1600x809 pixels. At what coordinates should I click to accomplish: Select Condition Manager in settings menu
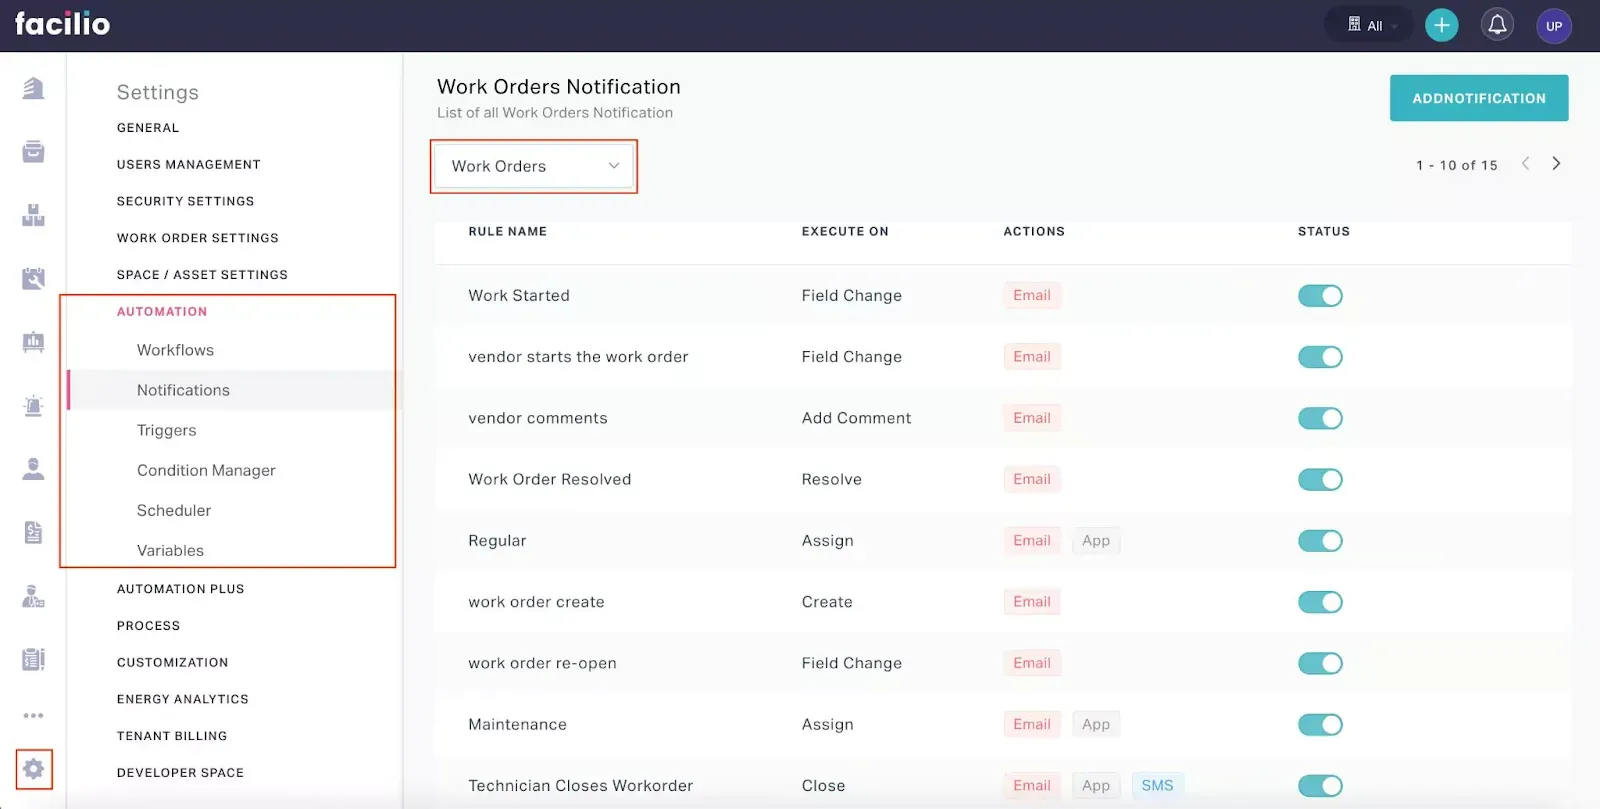[206, 470]
